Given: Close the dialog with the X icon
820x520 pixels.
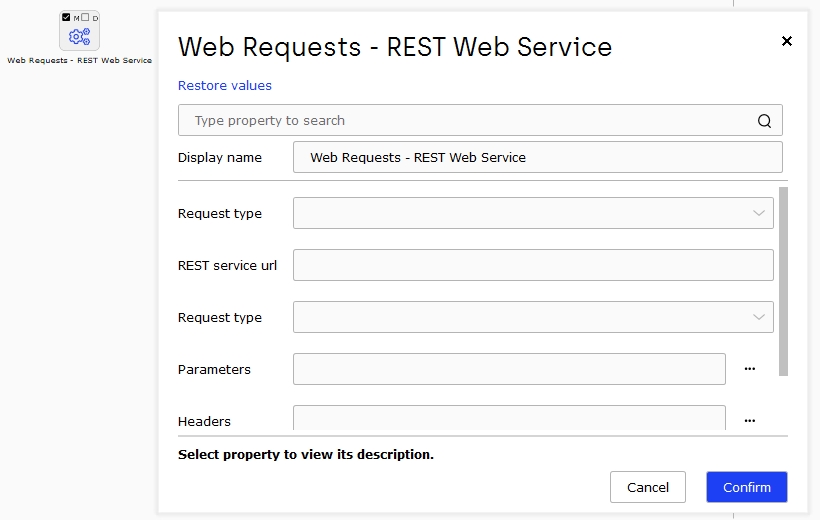Looking at the screenshot, I should [787, 41].
